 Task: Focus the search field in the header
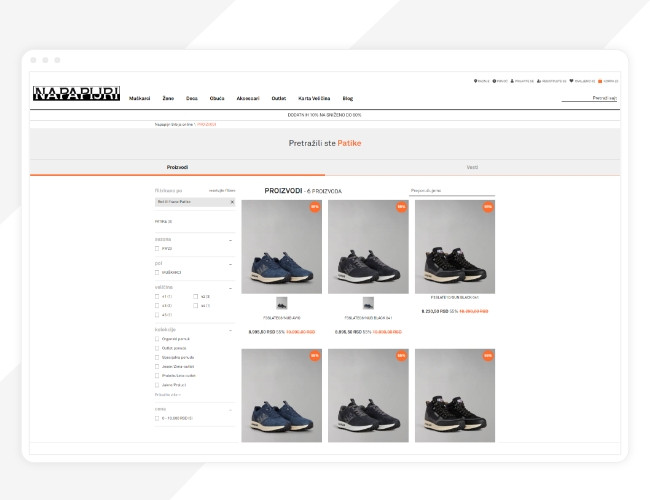589,98
